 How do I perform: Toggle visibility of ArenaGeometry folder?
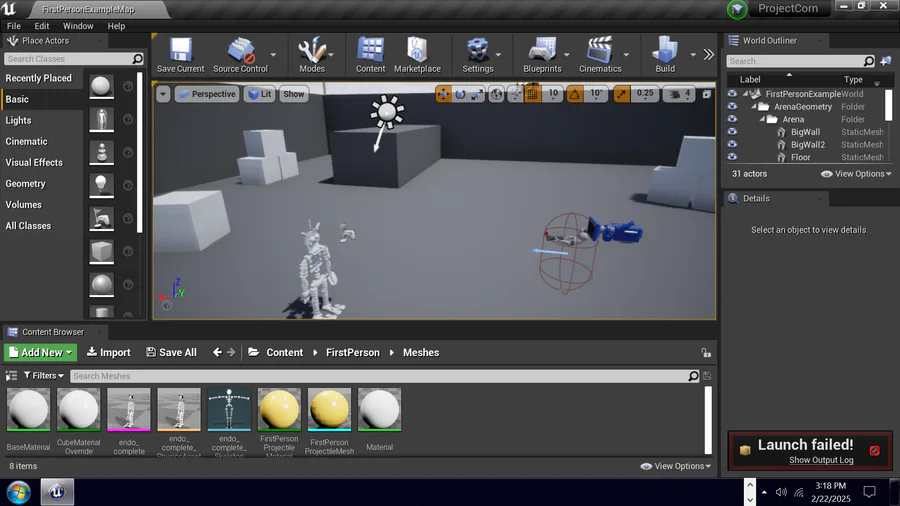tap(732, 106)
